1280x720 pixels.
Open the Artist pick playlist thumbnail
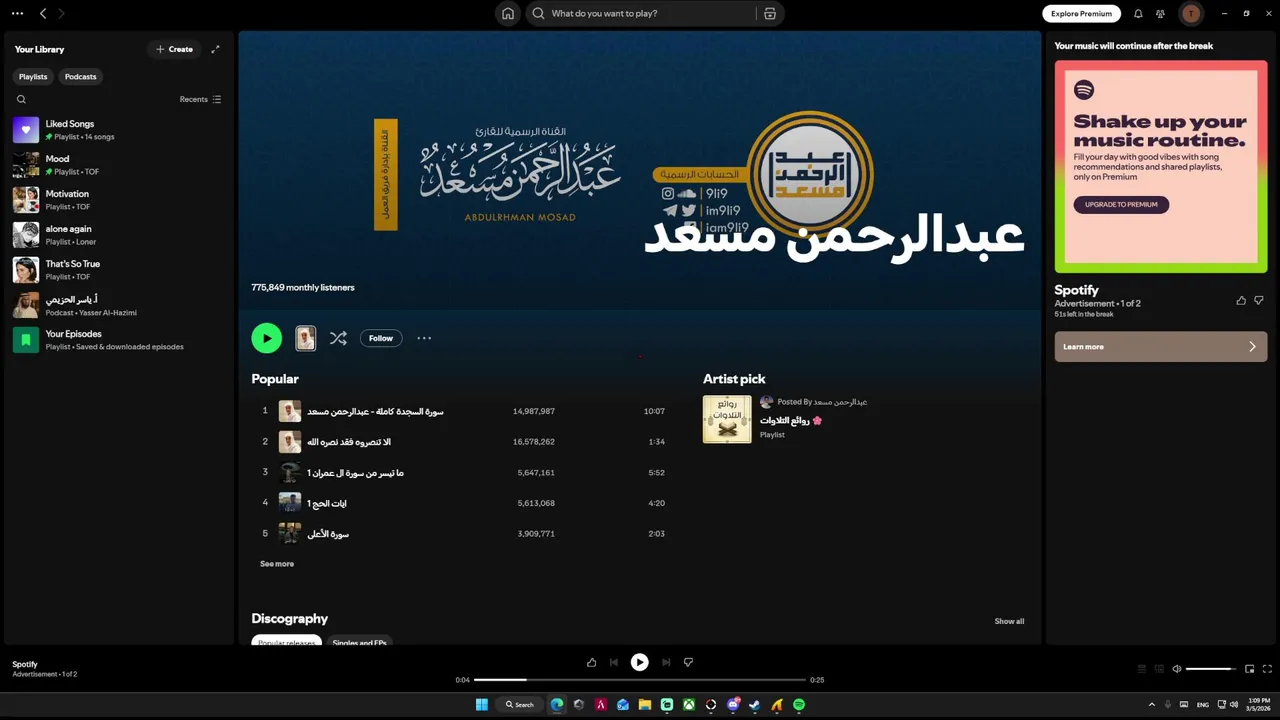pyautogui.click(x=727, y=419)
